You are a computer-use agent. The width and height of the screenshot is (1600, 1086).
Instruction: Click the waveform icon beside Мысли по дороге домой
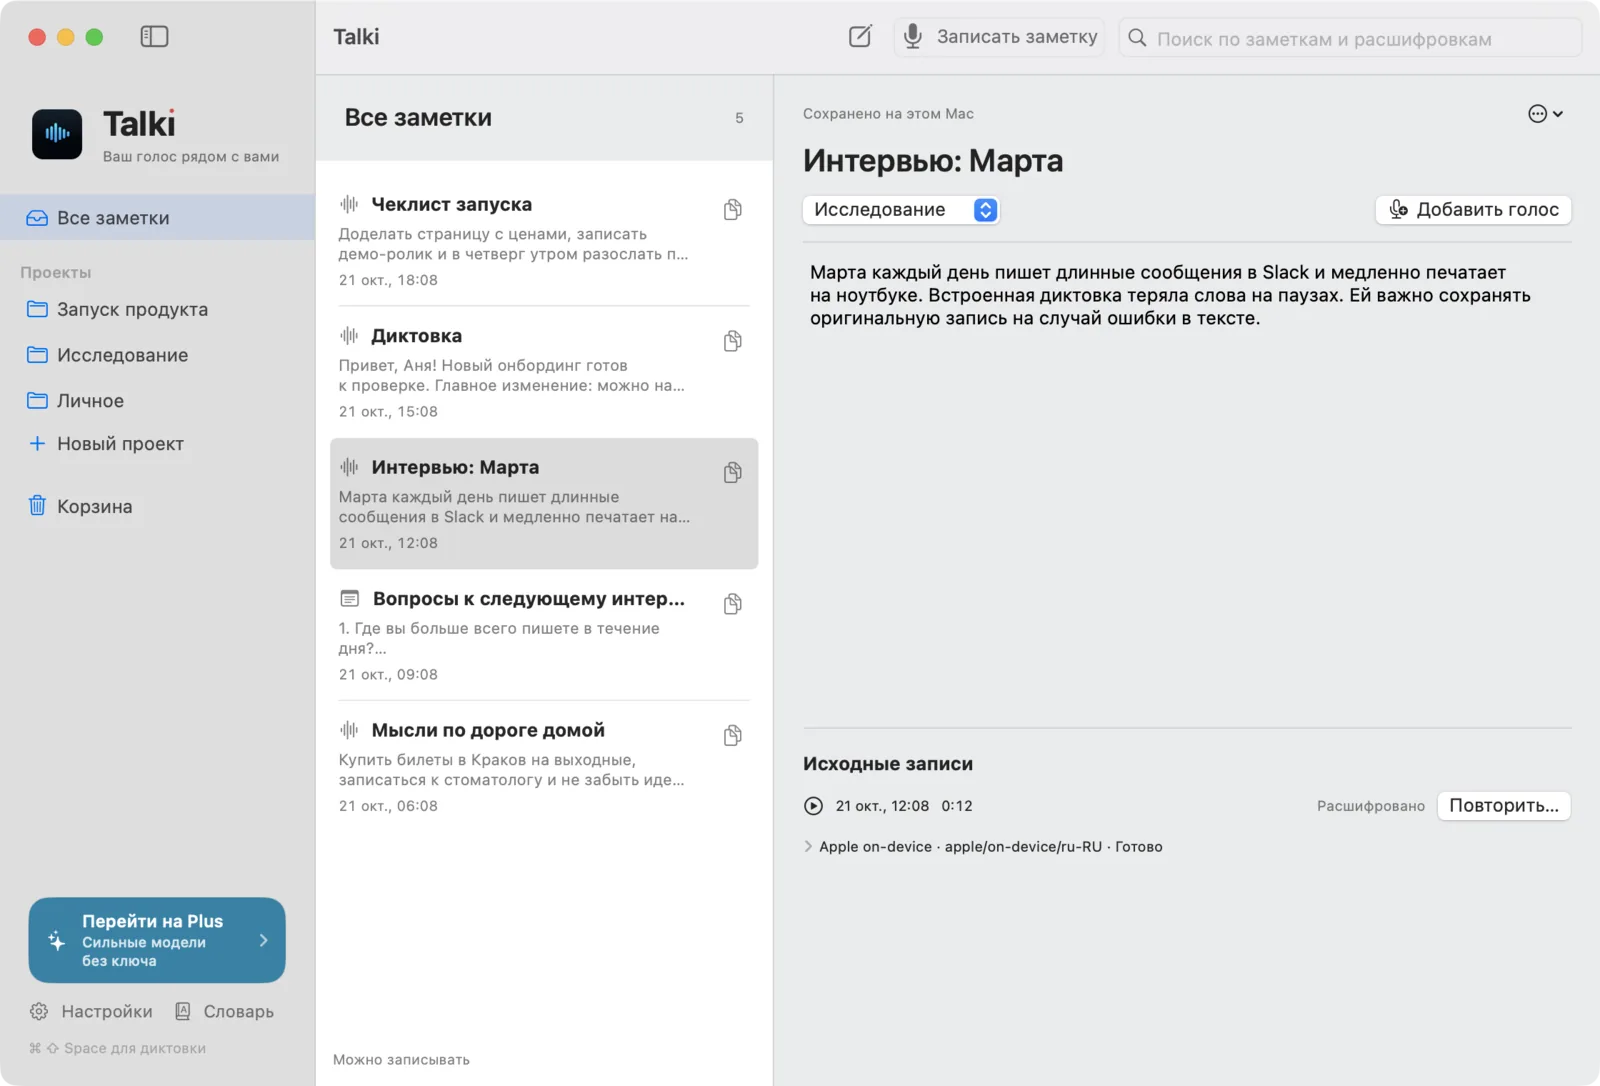349,730
